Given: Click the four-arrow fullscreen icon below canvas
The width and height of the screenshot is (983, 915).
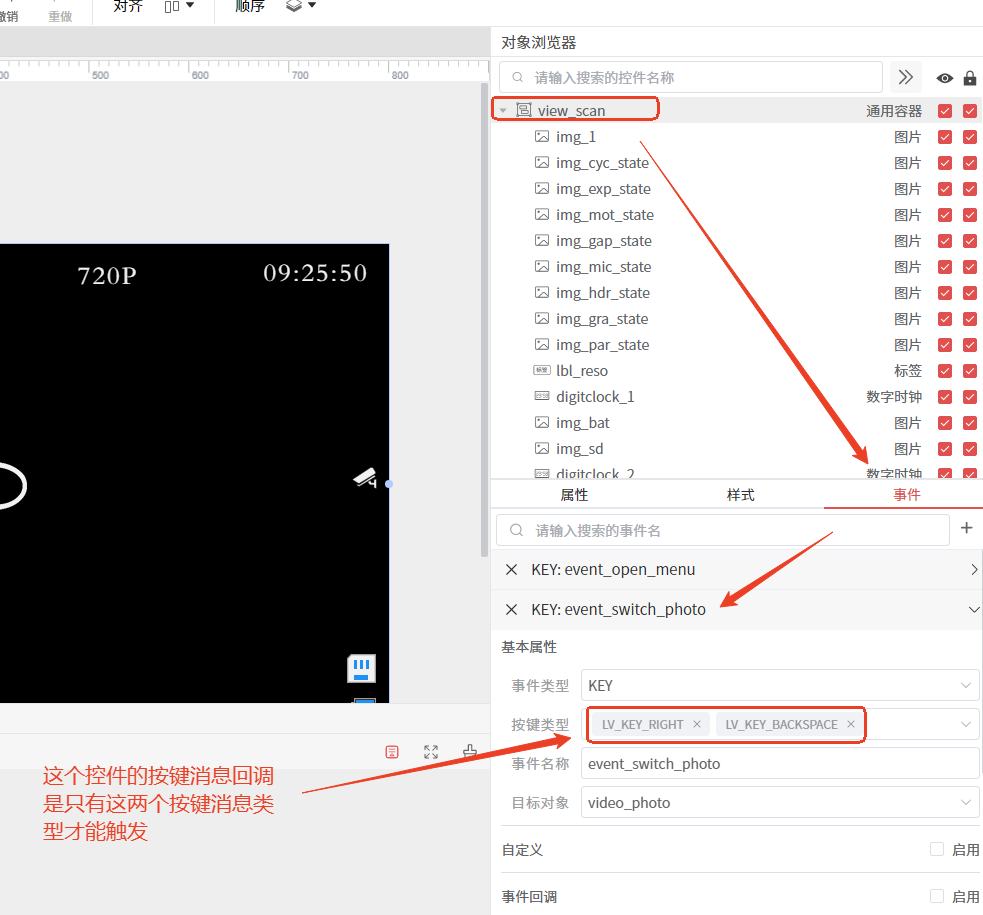Looking at the screenshot, I should [x=431, y=751].
